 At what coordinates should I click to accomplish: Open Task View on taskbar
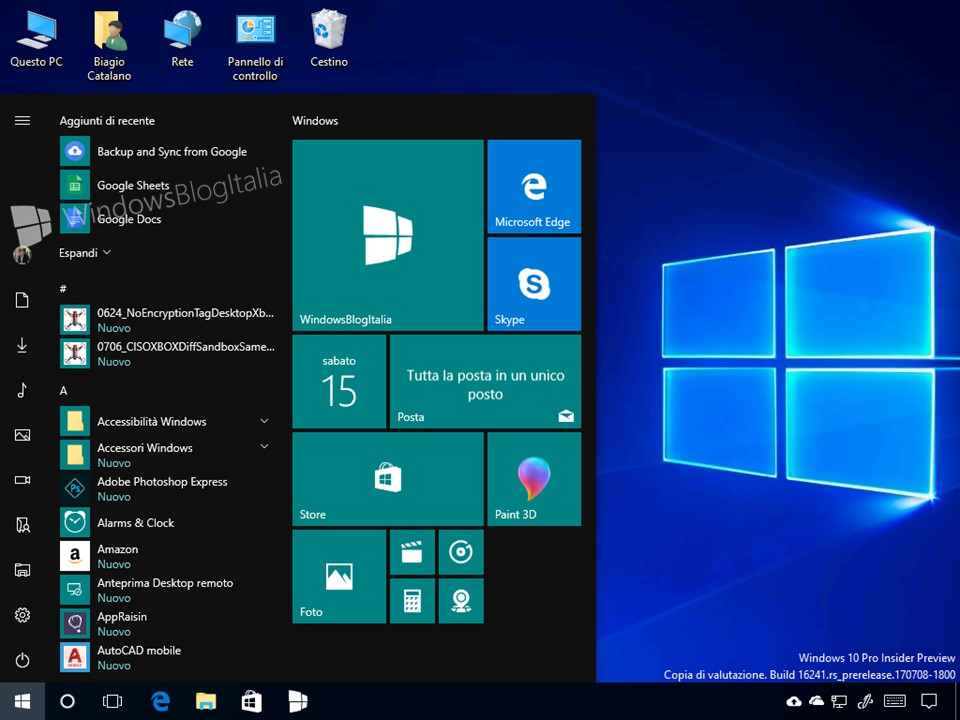pyautogui.click(x=113, y=701)
